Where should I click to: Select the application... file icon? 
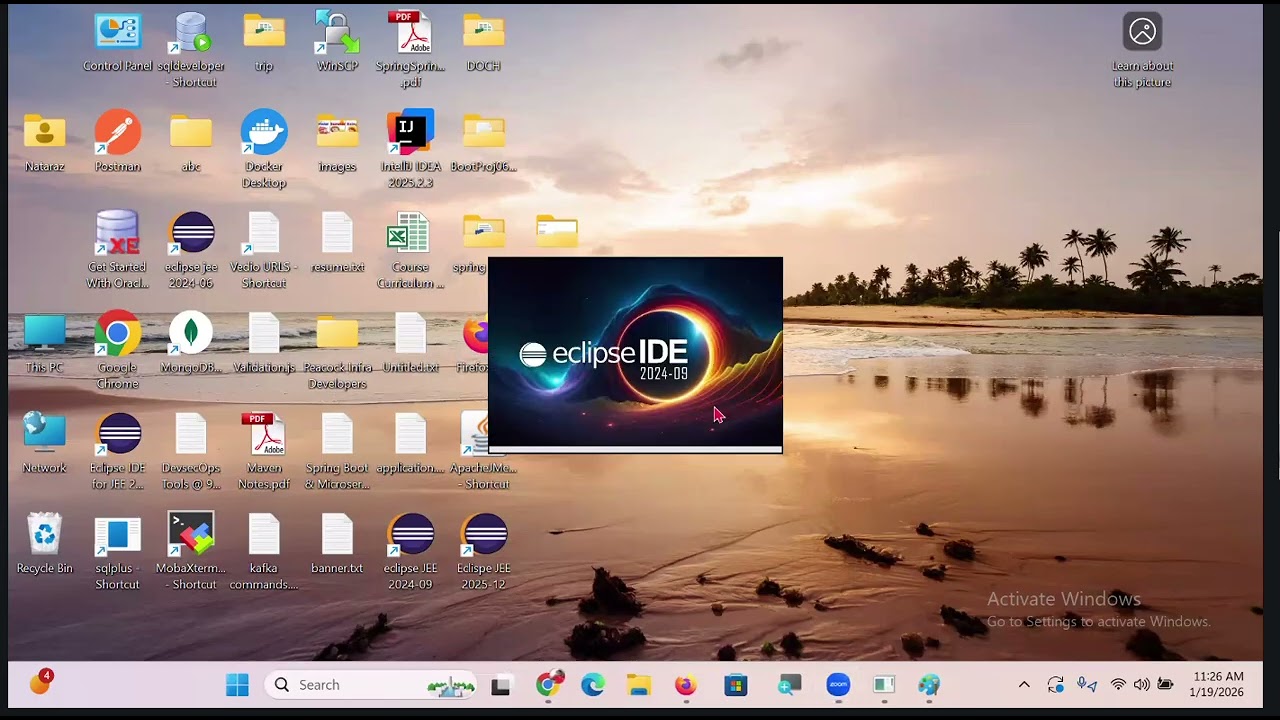coord(410,443)
